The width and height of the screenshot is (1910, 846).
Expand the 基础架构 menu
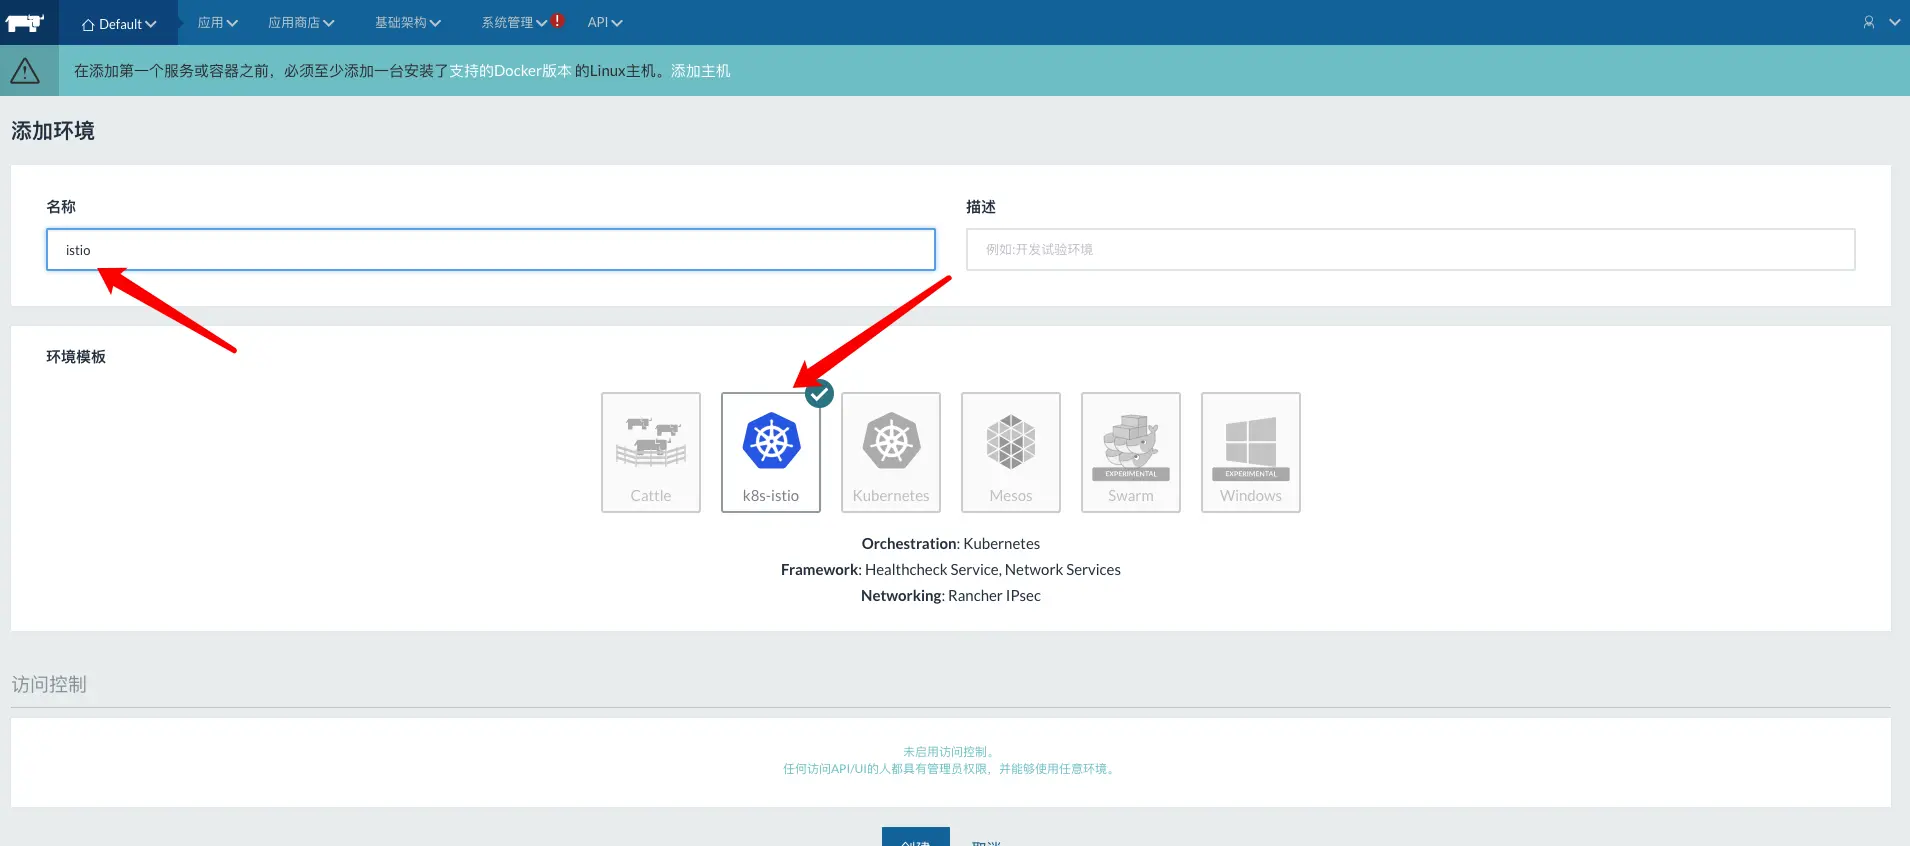408,22
